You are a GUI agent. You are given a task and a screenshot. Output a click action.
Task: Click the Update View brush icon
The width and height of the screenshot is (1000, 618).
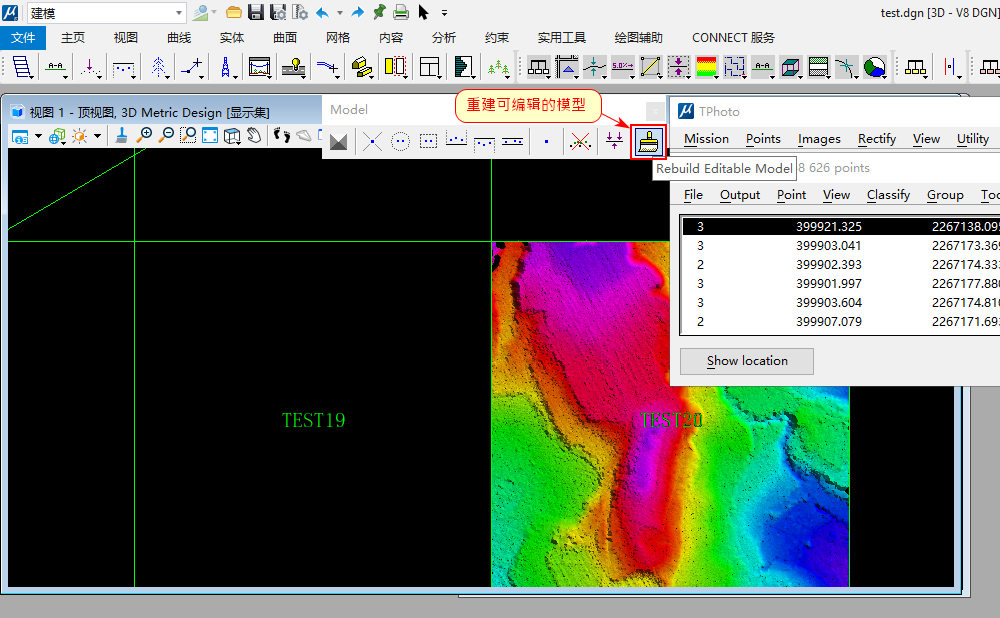[121, 135]
